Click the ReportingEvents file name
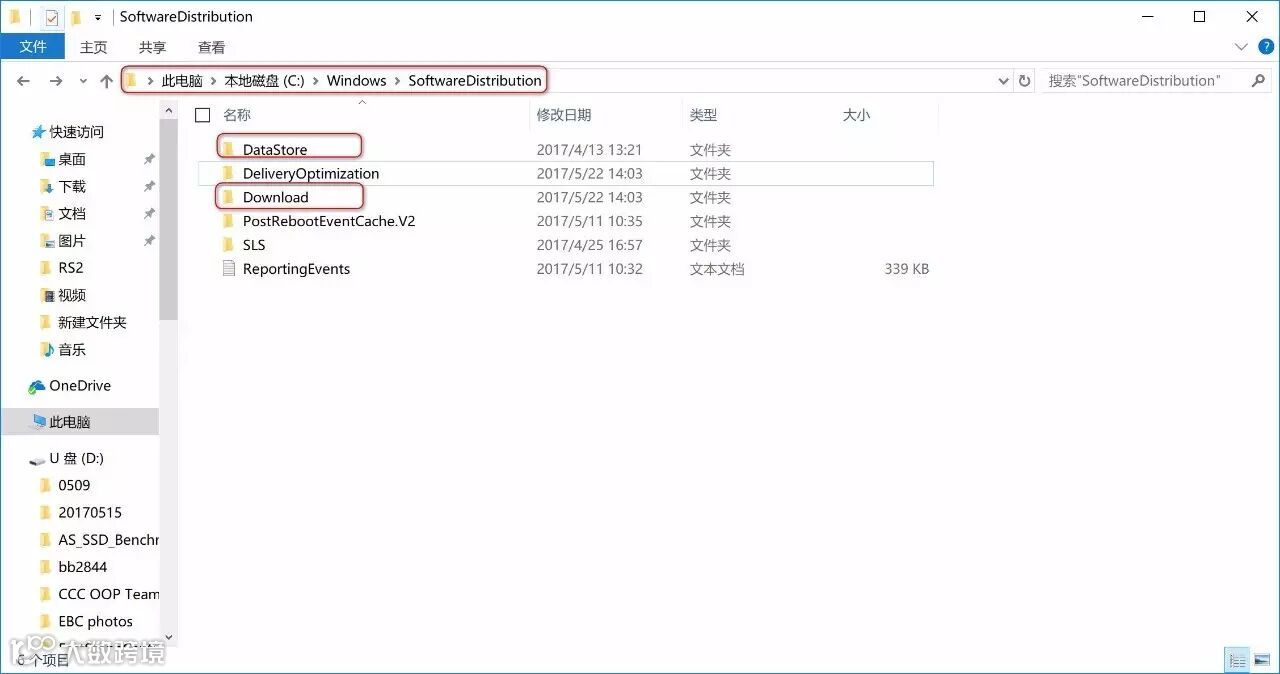Screen dimensions: 1280x674 tap(296, 269)
